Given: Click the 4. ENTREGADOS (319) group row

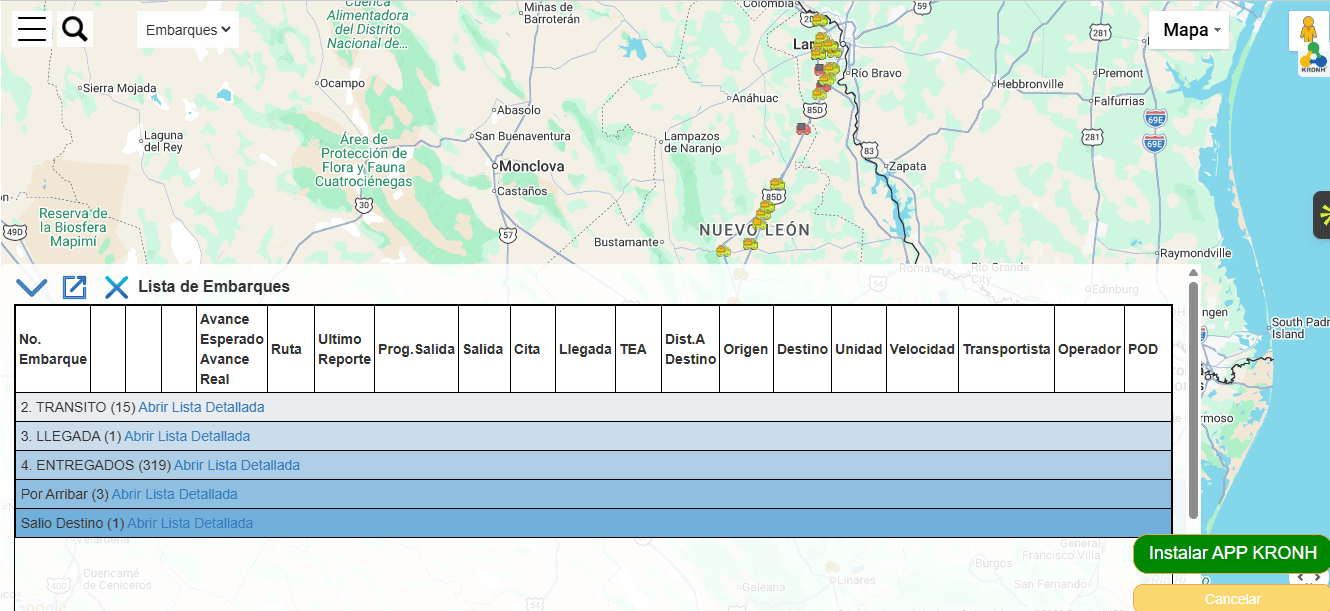Looking at the screenshot, I should (593, 465).
